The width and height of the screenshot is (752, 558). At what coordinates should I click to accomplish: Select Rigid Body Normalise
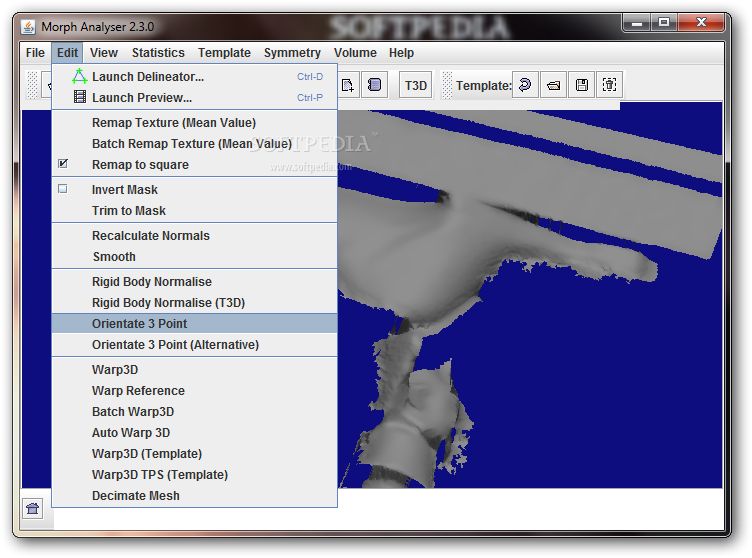point(195,282)
